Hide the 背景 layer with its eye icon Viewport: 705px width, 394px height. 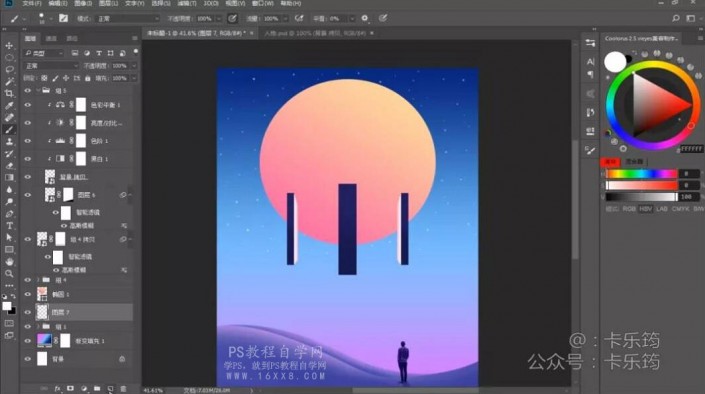[28, 359]
